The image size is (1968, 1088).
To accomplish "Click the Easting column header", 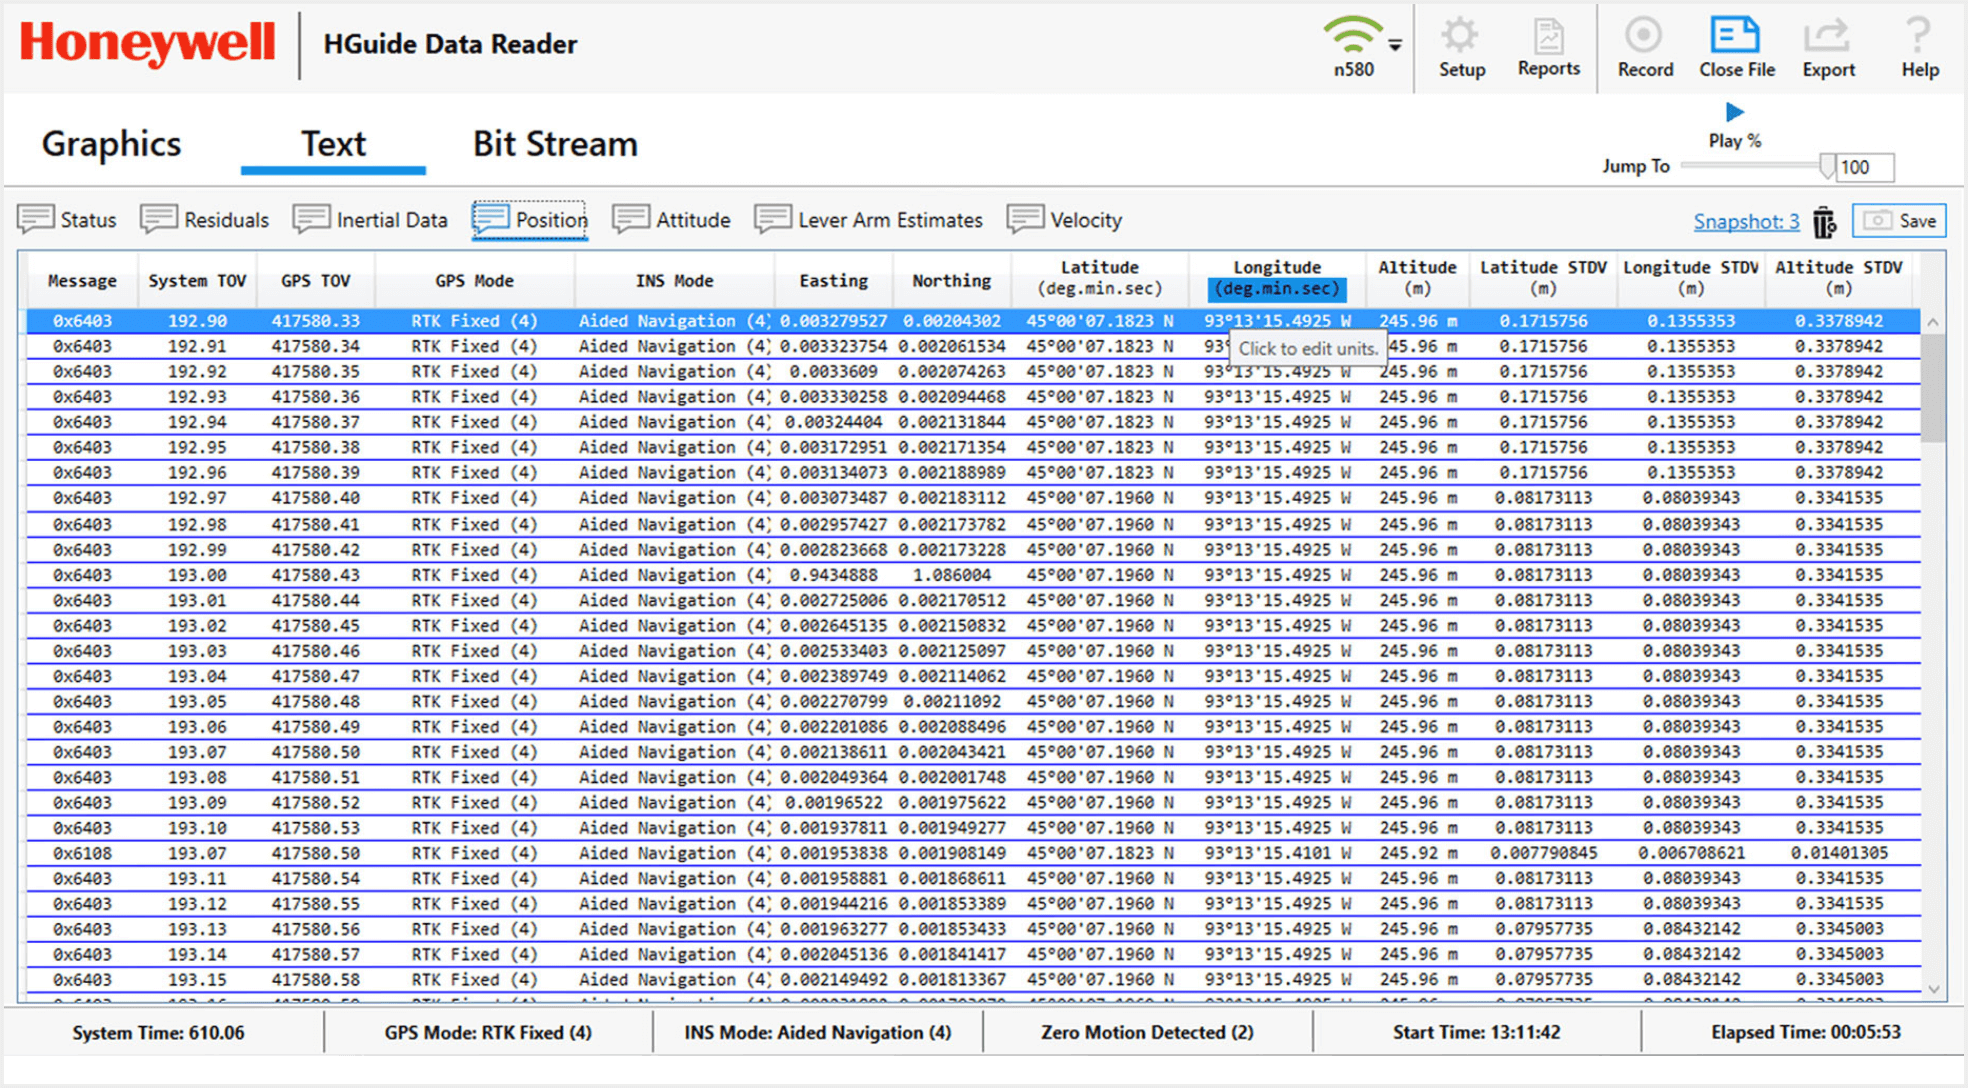I will (833, 281).
